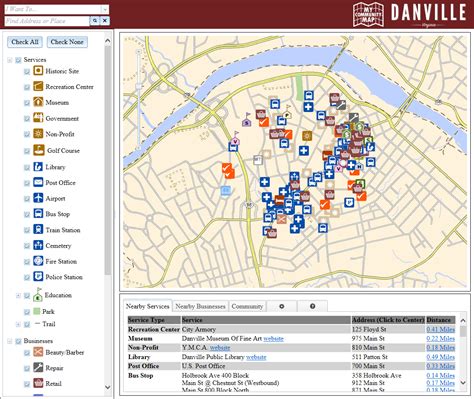The image size is (474, 399).
Task: Click results table scroll down arrow
Action: (463, 383)
